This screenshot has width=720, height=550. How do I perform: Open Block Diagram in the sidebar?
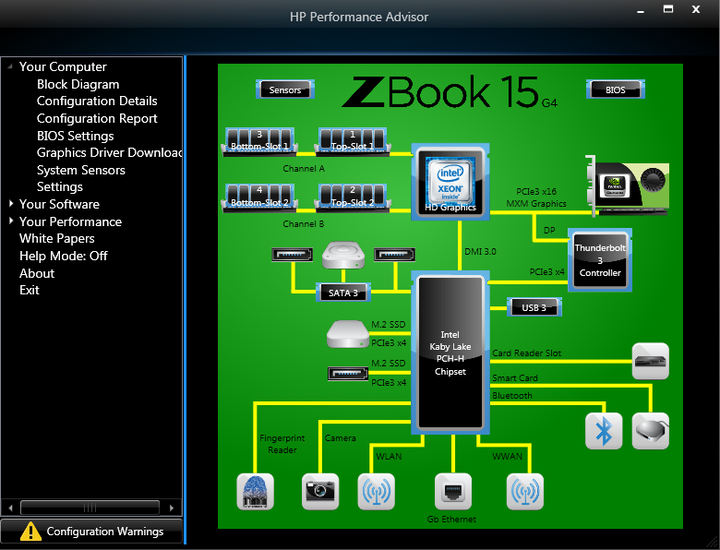point(78,84)
